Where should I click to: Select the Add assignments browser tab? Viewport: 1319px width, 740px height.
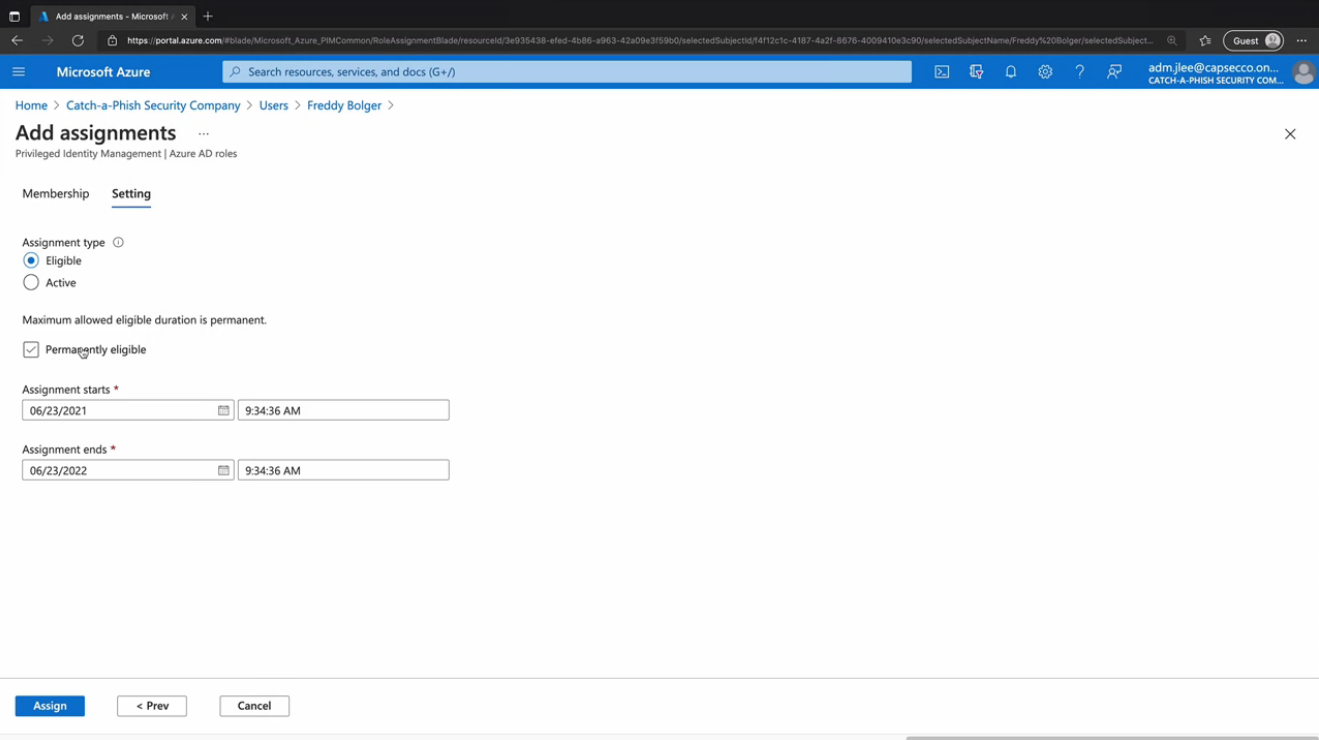pos(113,17)
